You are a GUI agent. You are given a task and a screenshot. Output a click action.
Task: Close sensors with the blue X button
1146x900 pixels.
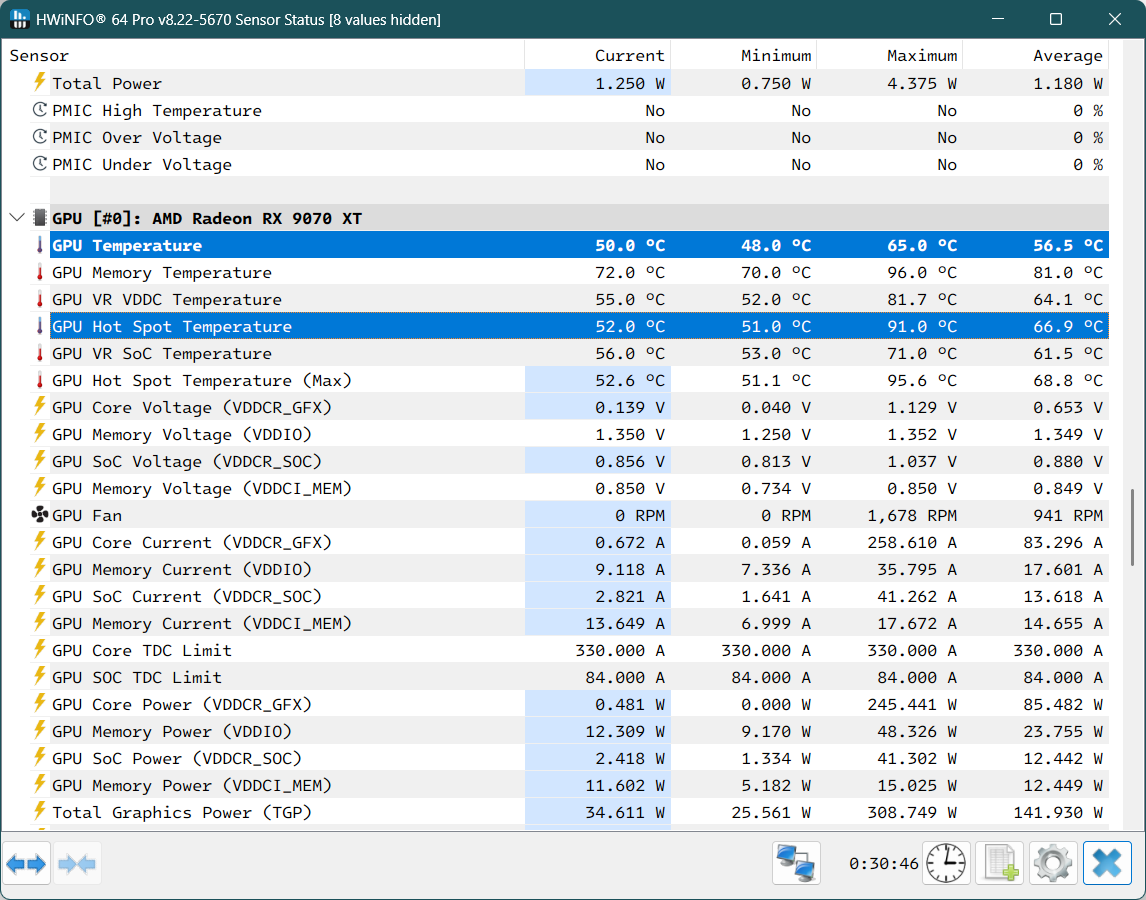click(x=1107, y=863)
